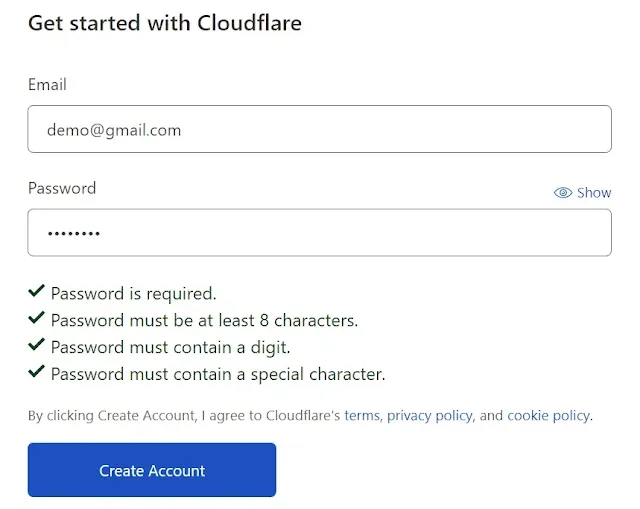Open the terms link
The width and height of the screenshot is (640, 509).
point(362,416)
